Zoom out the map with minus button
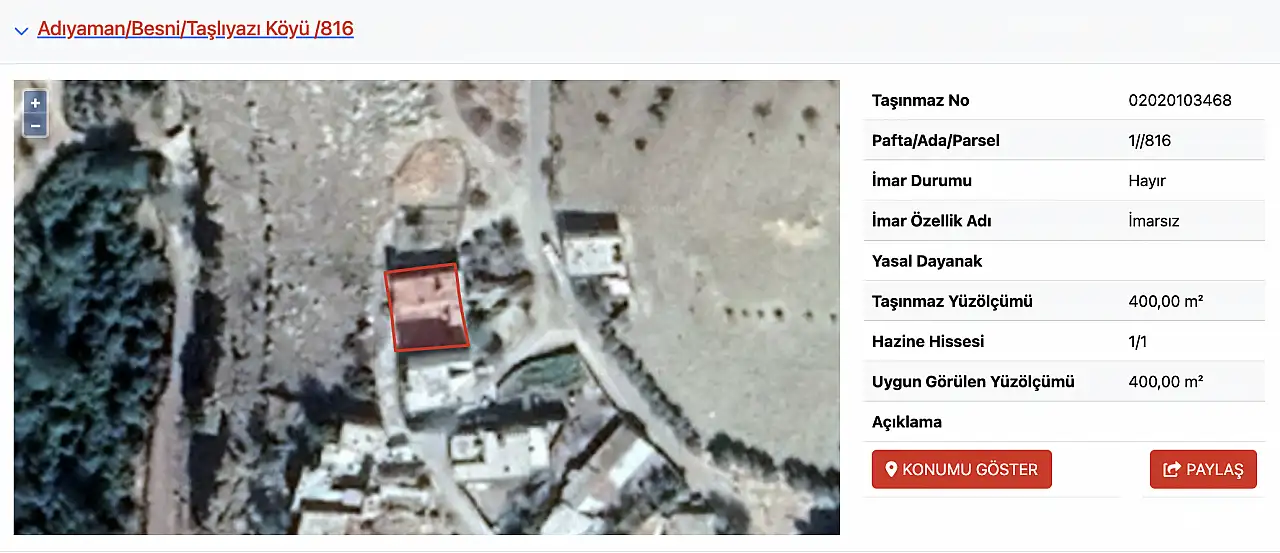 (x=35, y=126)
